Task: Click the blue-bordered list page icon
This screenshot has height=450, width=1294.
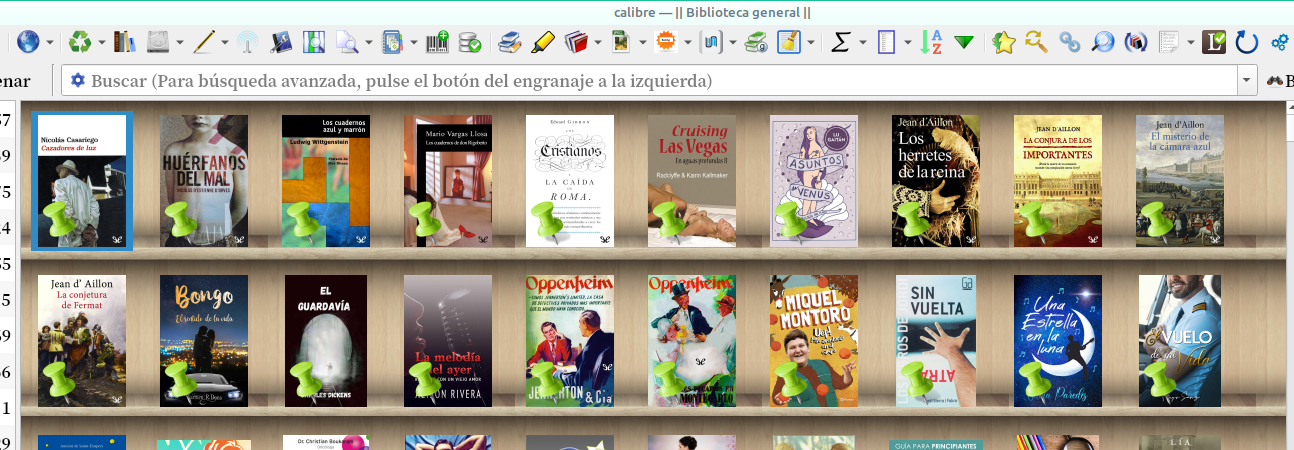Action: [x=886, y=42]
